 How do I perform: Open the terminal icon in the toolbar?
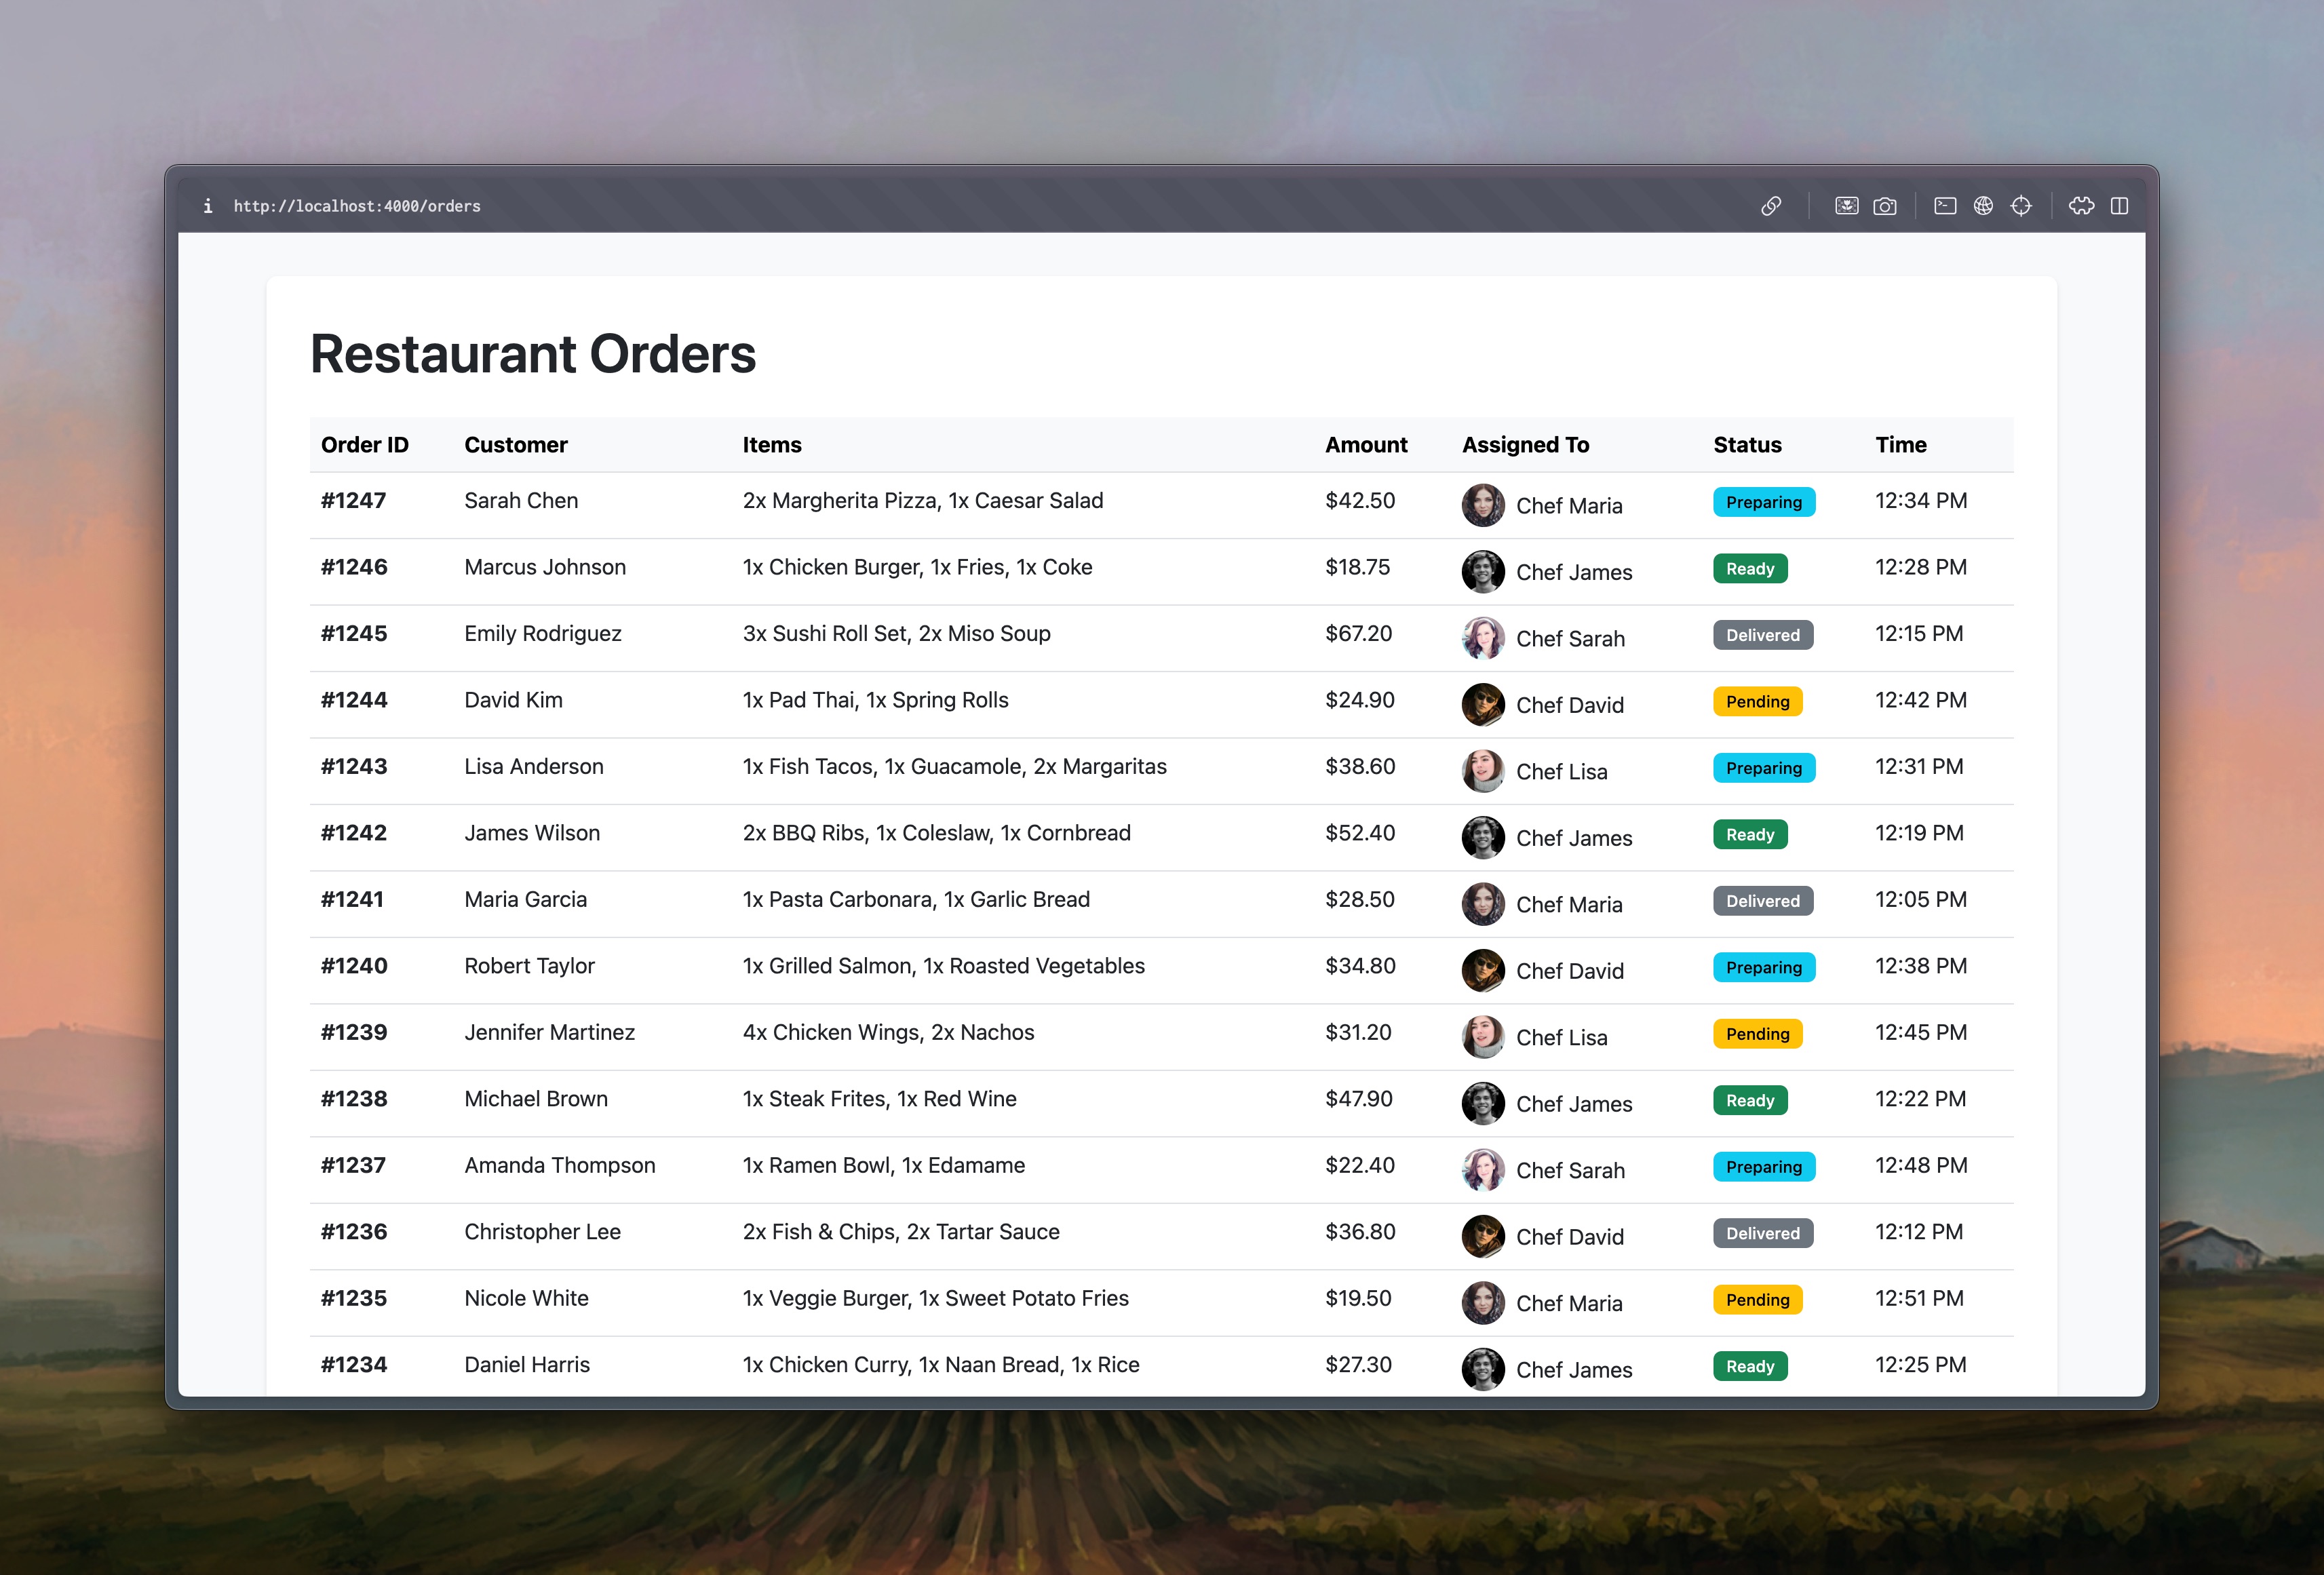[x=1945, y=206]
